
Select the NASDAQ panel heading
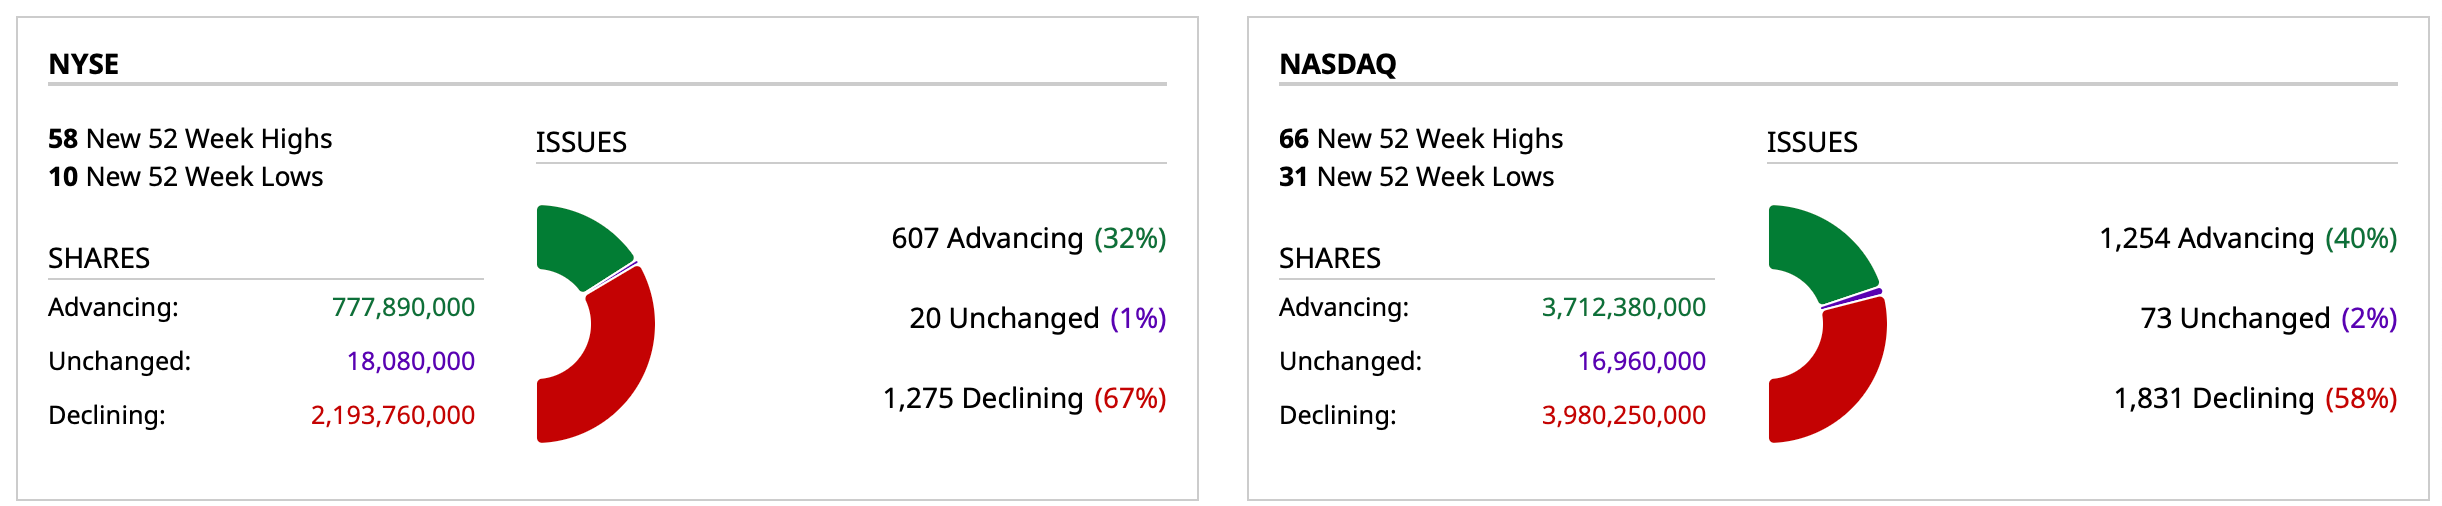1338,64
